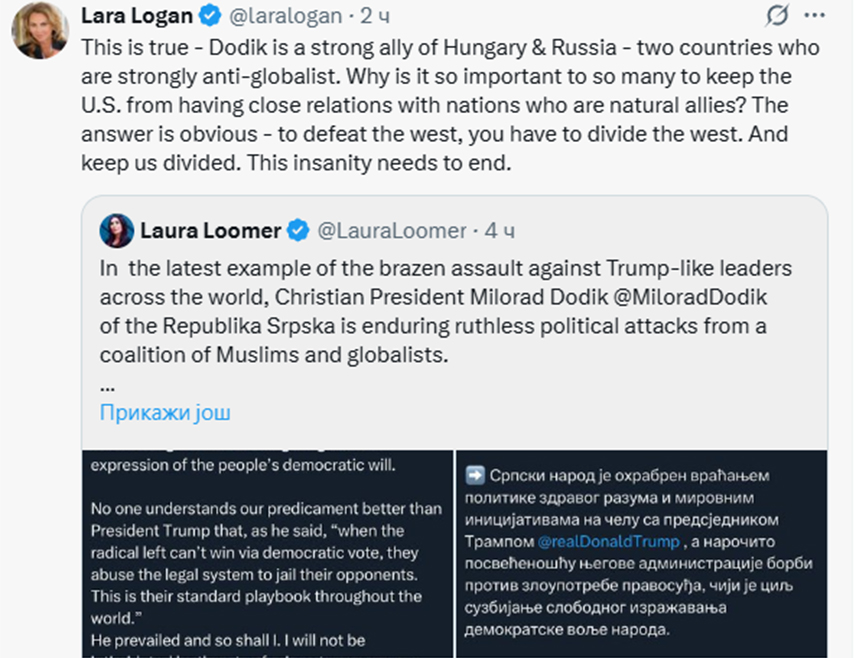The image size is (856, 658).
Task: Click the blue arrow emoji in Serbian image
Action: coord(474,476)
